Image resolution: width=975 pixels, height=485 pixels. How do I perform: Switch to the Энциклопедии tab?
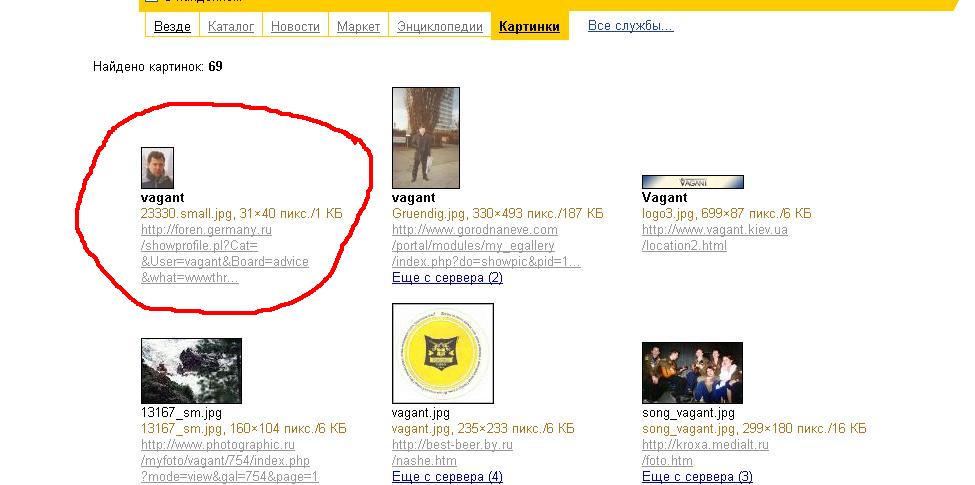click(x=439, y=27)
